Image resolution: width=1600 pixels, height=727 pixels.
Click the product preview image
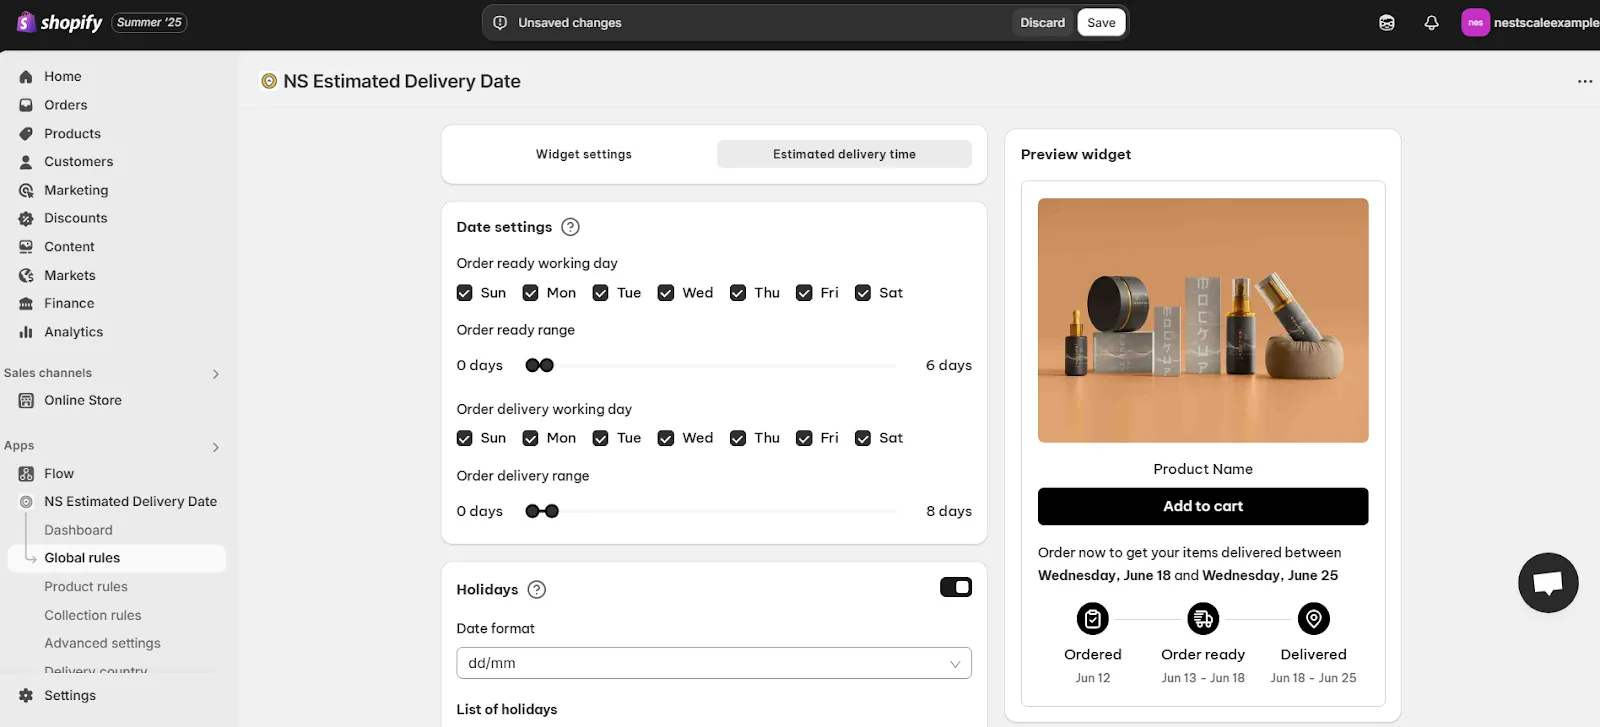pyautogui.click(x=1203, y=320)
